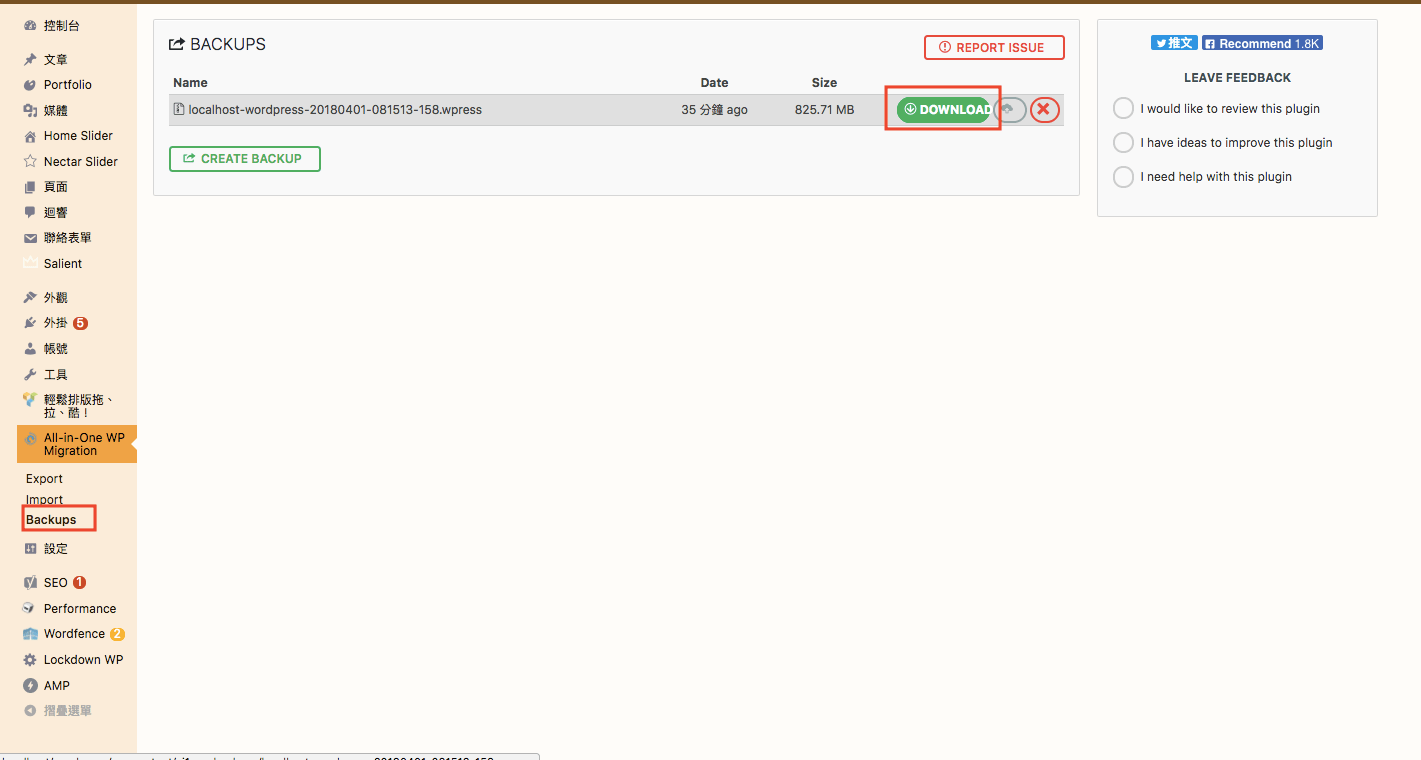Click the gear icon beside Lockdown WP
The height and width of the screenshot is (760, 1421).
coord(30,660)
